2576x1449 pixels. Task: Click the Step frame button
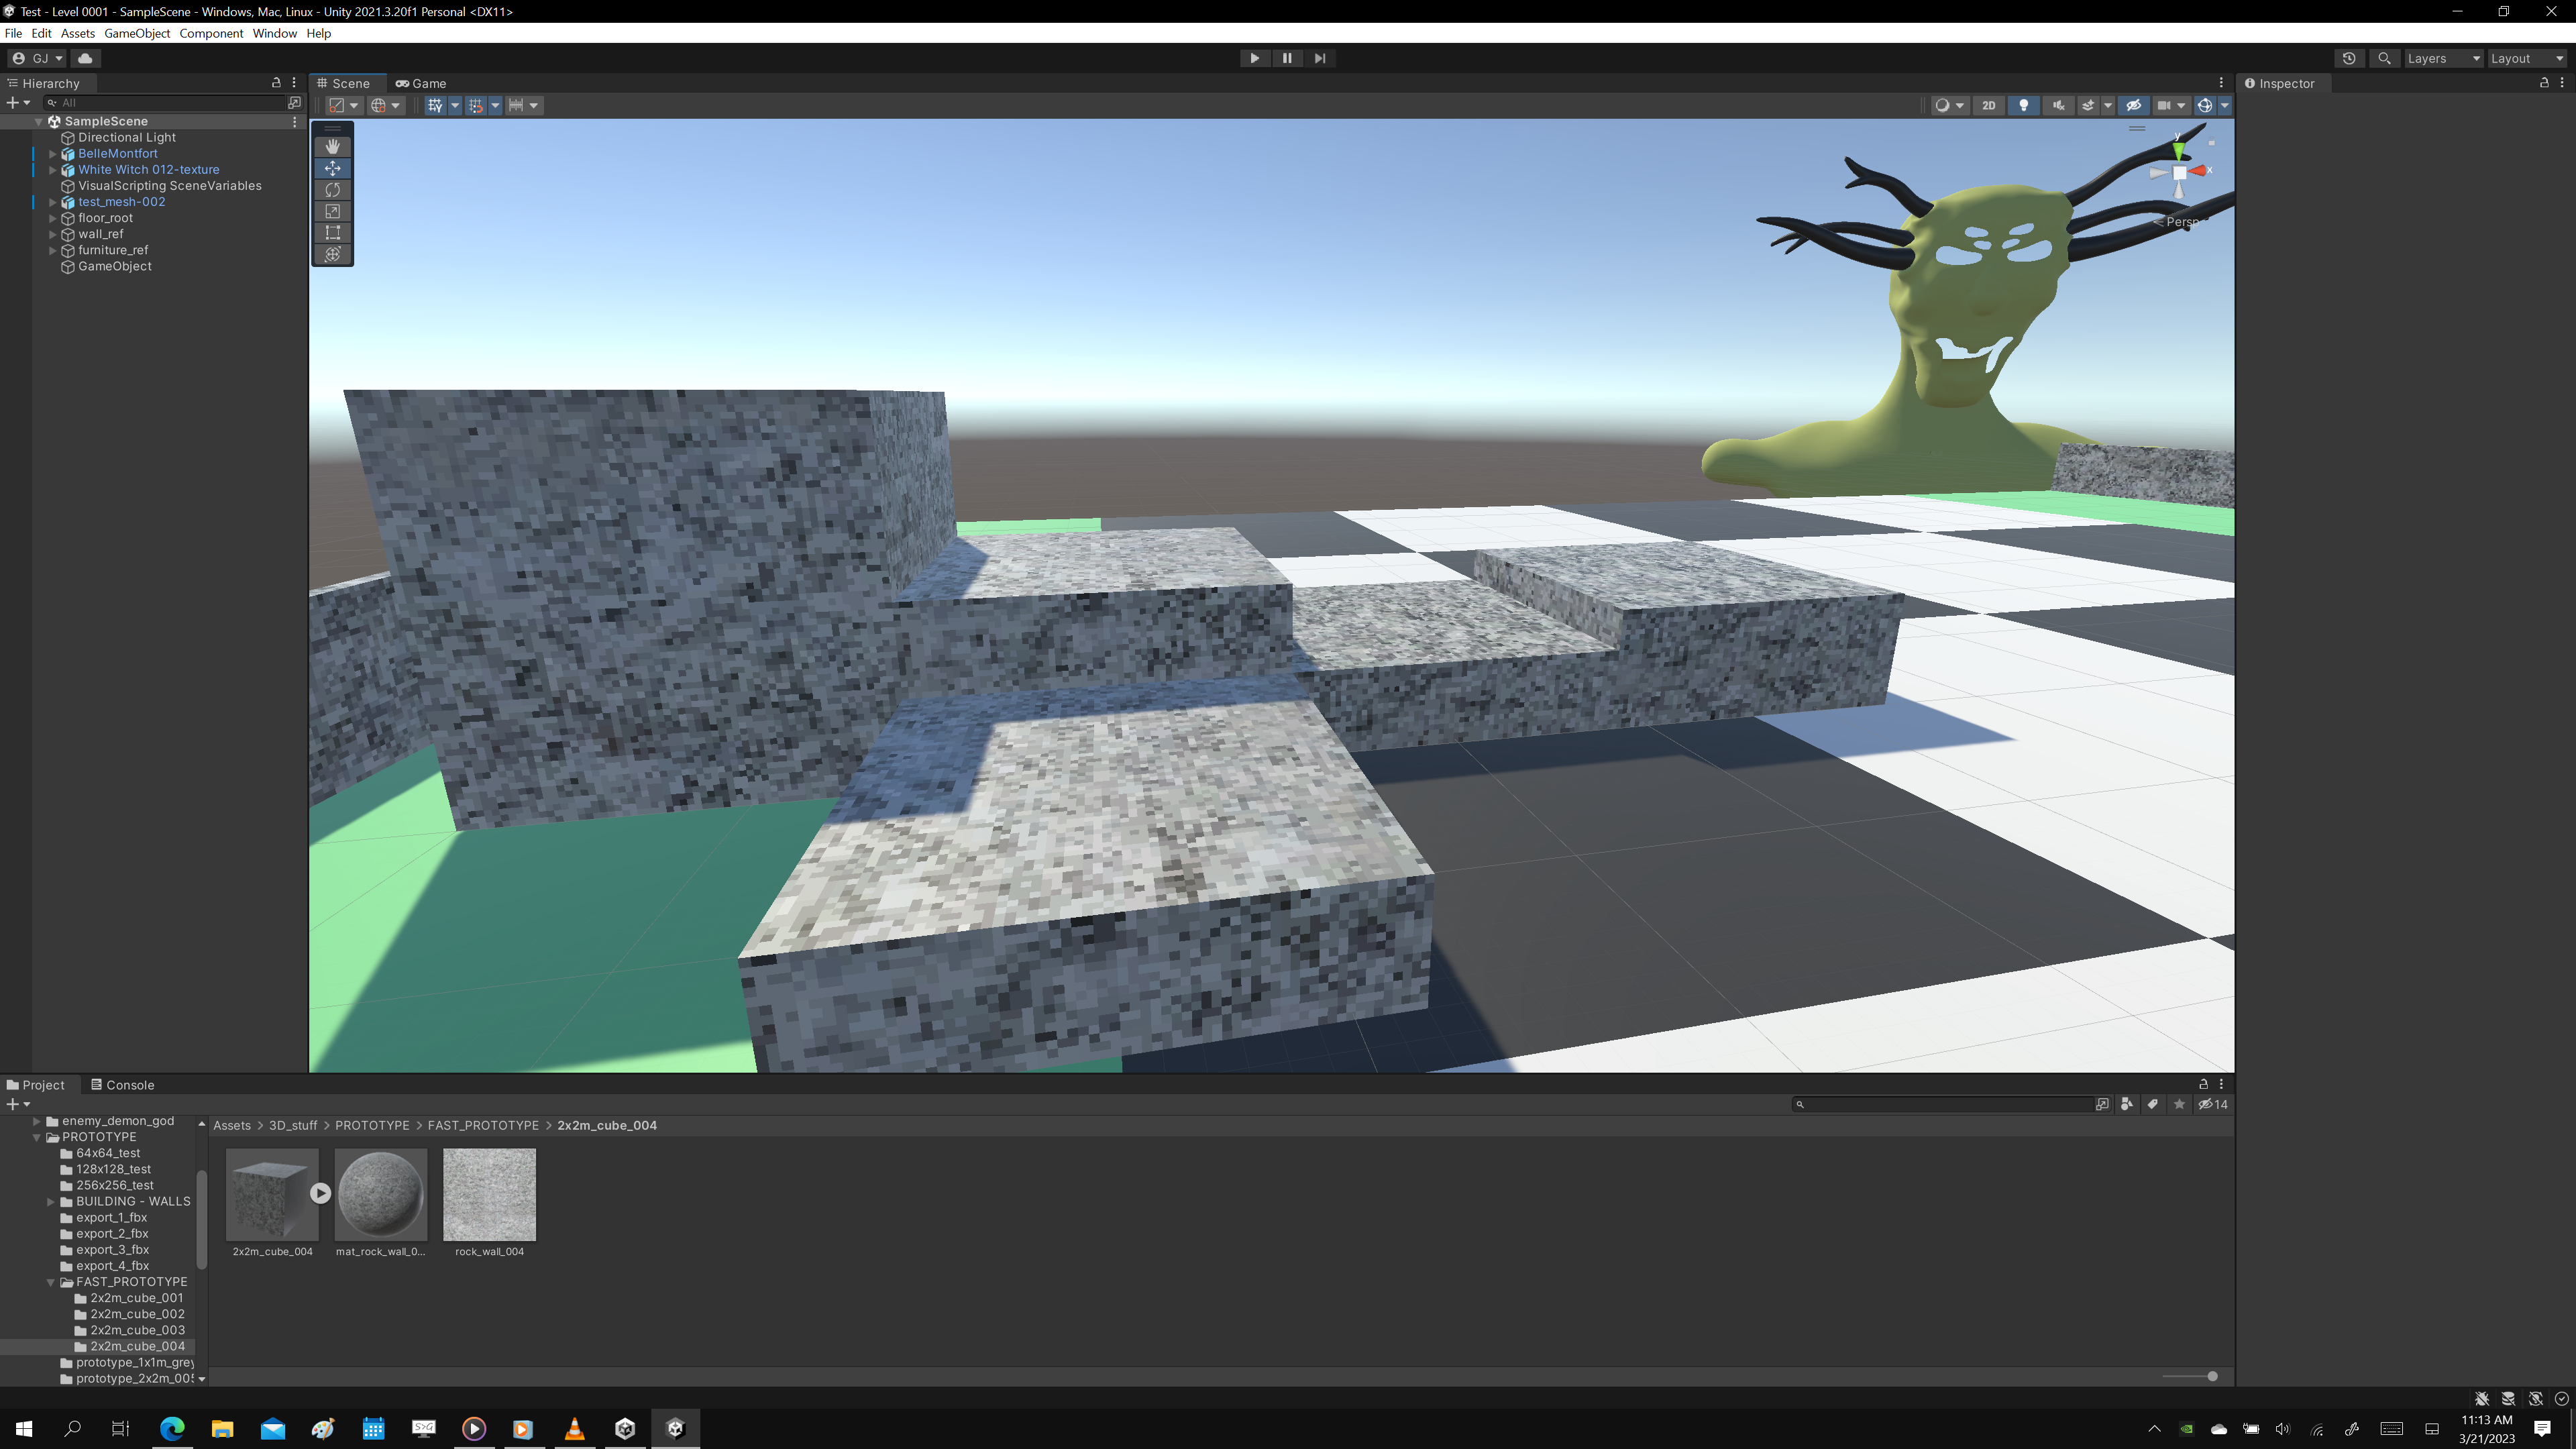1320,58
